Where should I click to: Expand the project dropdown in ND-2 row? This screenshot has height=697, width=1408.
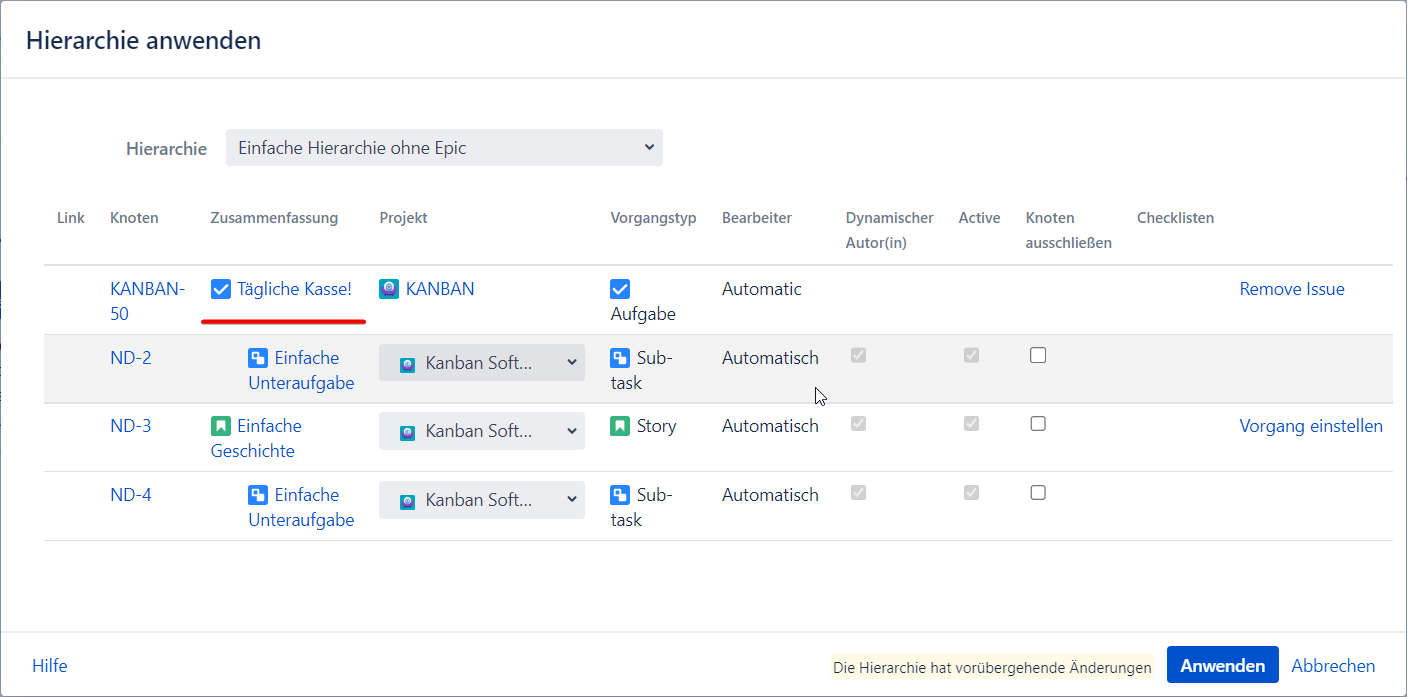(x=481, y=363)
